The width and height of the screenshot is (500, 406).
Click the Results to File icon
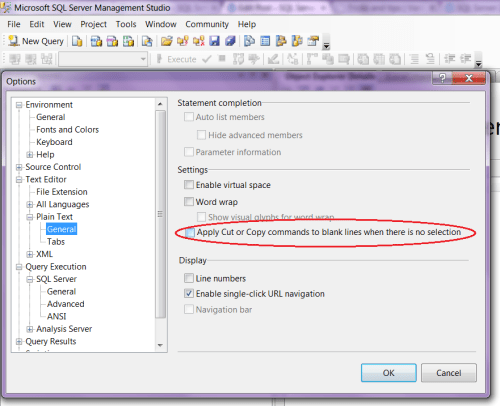[x=395, y=59]
